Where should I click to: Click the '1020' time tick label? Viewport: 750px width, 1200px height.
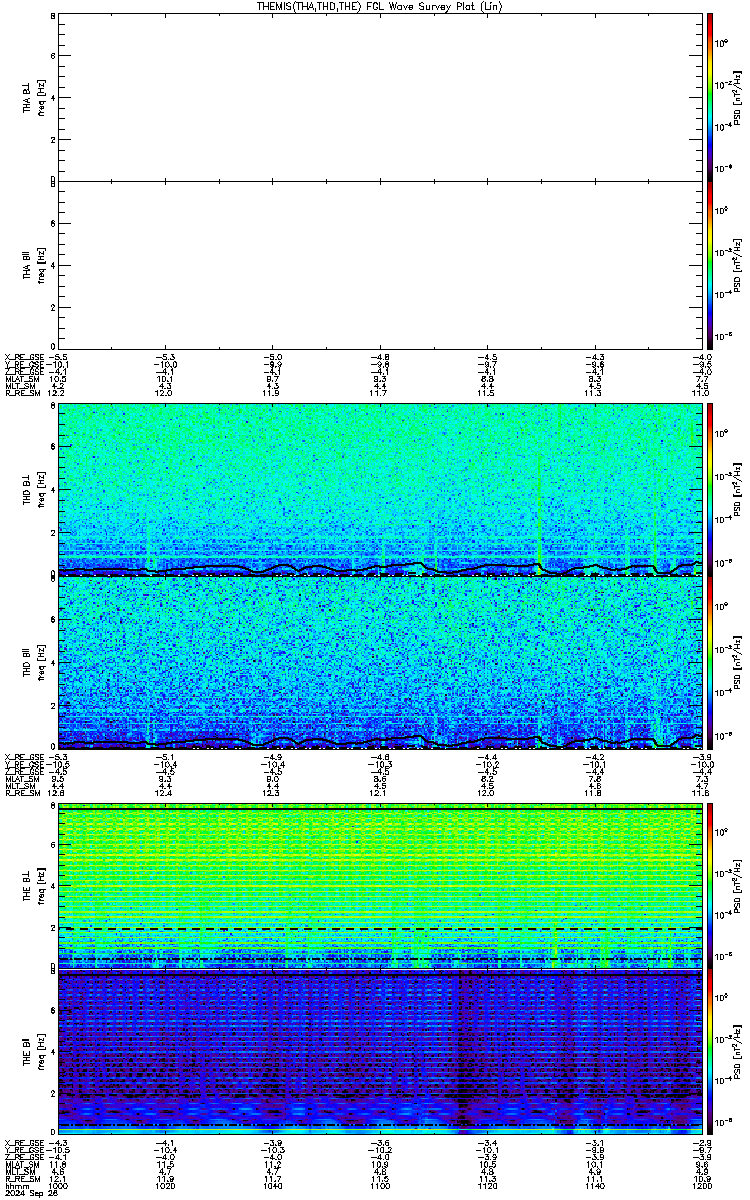pyautogui.click(x=166, y=1186)
